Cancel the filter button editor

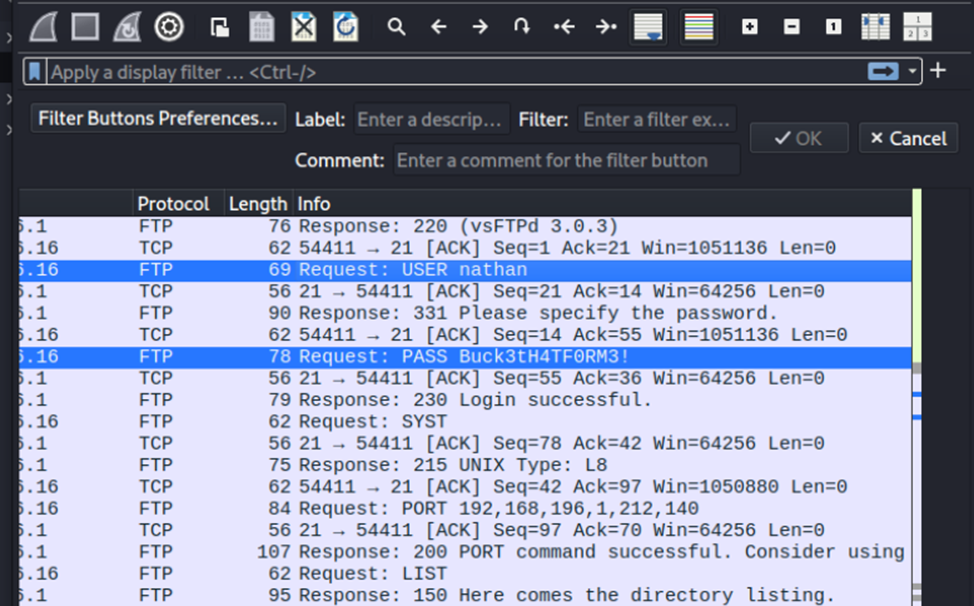[908, 138]
